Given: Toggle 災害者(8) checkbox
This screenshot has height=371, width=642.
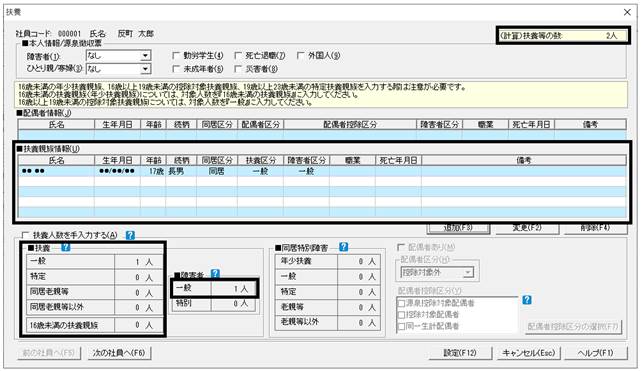Looking at the screenshot, I should coord(238,69).
